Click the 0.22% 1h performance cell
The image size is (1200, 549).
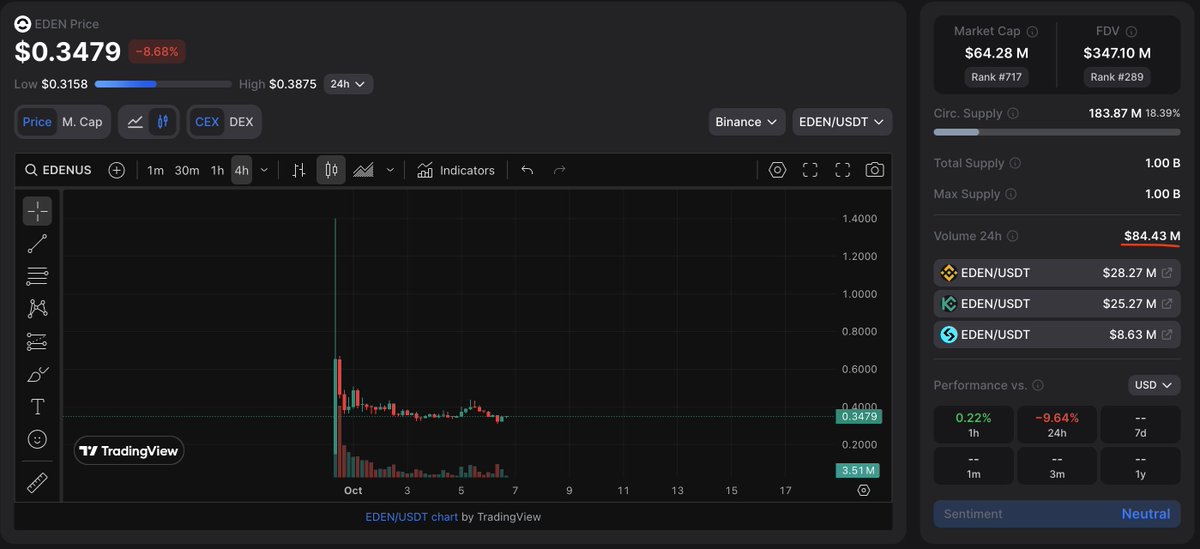pyautogui.click(x=973, y=425)
